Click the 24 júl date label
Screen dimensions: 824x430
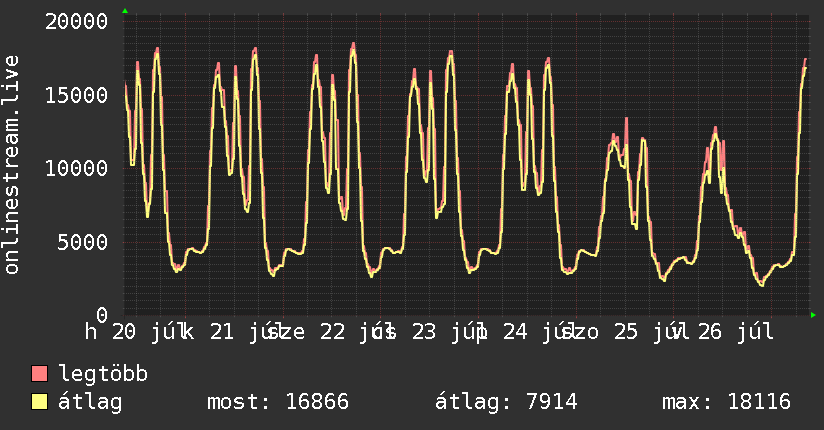(535, 332)
